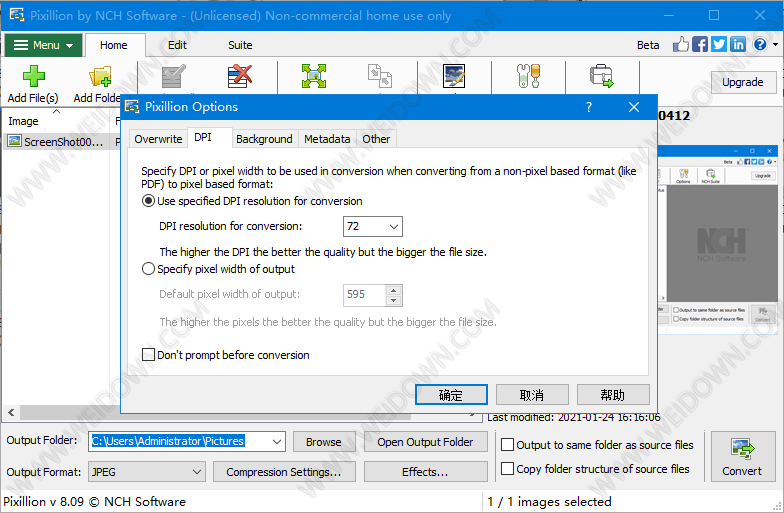This screenshot has width=784, height=513.
Task: Expand the DPI resolution dropdown showing 72
Action: pos(391,227)
